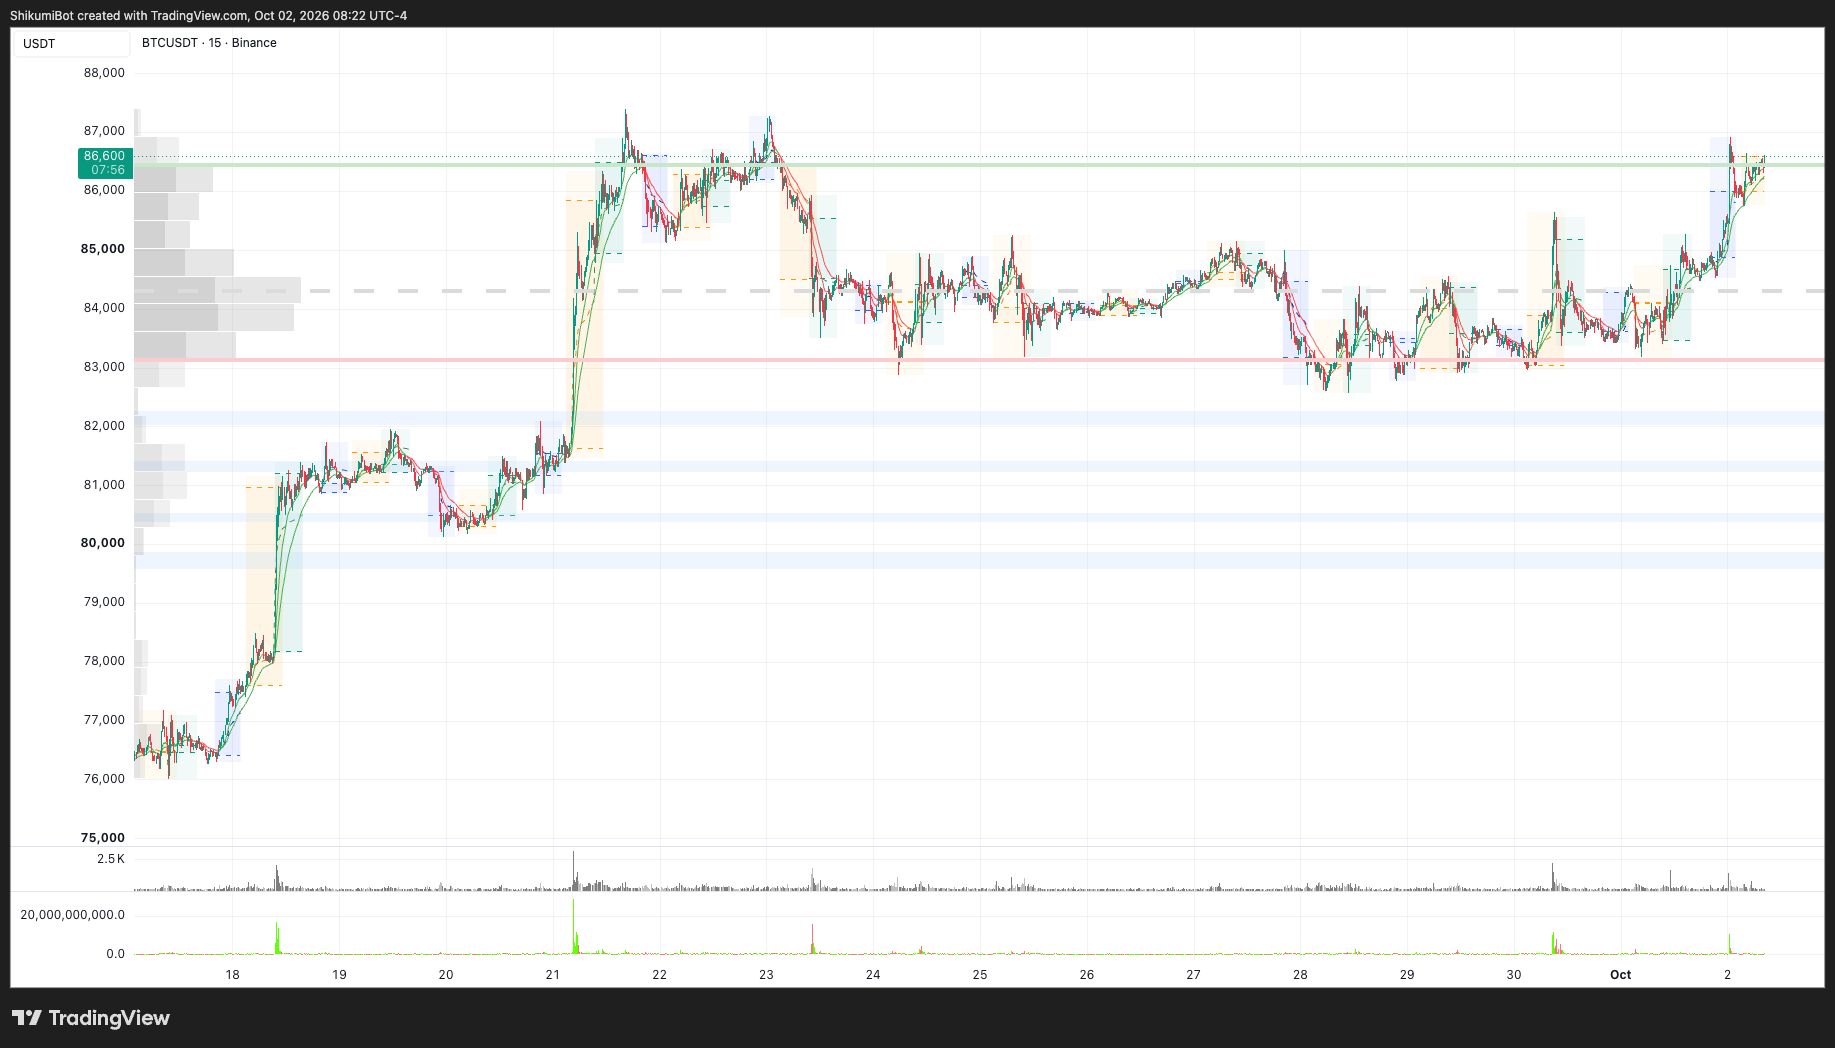Image resolution: width=1835 pixels, height=1048 pixels.
Task: Click the 85,000 price axis label
Action: coord(103,249)
